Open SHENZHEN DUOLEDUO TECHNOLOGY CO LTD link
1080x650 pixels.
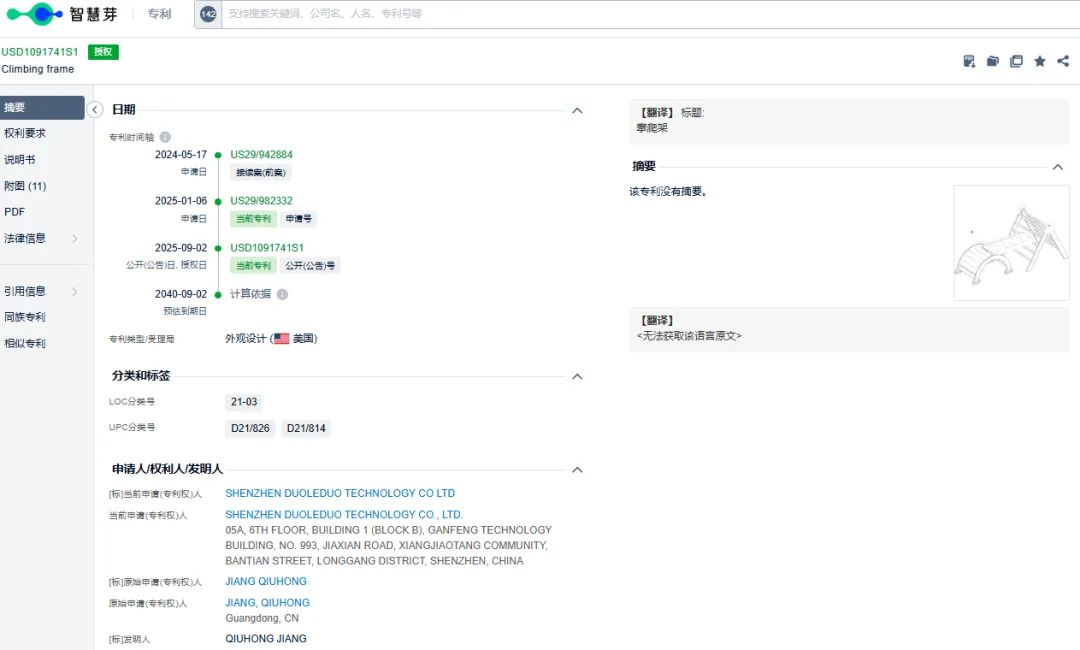340,493
